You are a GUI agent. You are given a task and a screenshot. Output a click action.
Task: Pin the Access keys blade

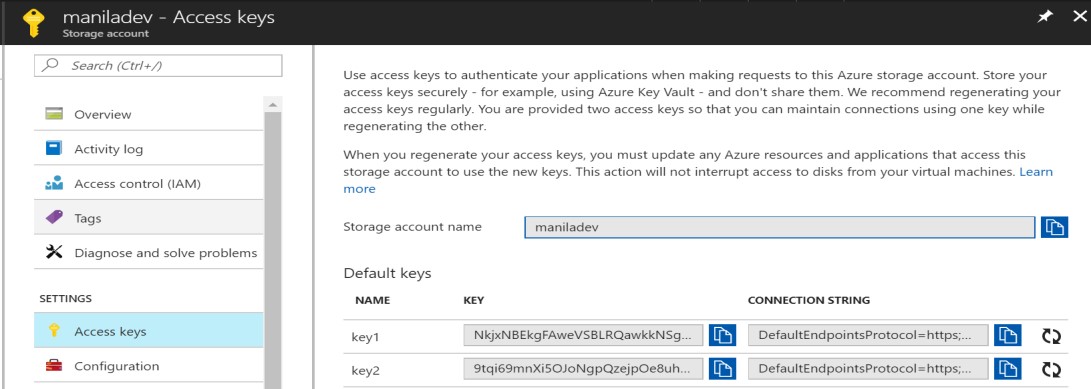tap(1045, 17)
